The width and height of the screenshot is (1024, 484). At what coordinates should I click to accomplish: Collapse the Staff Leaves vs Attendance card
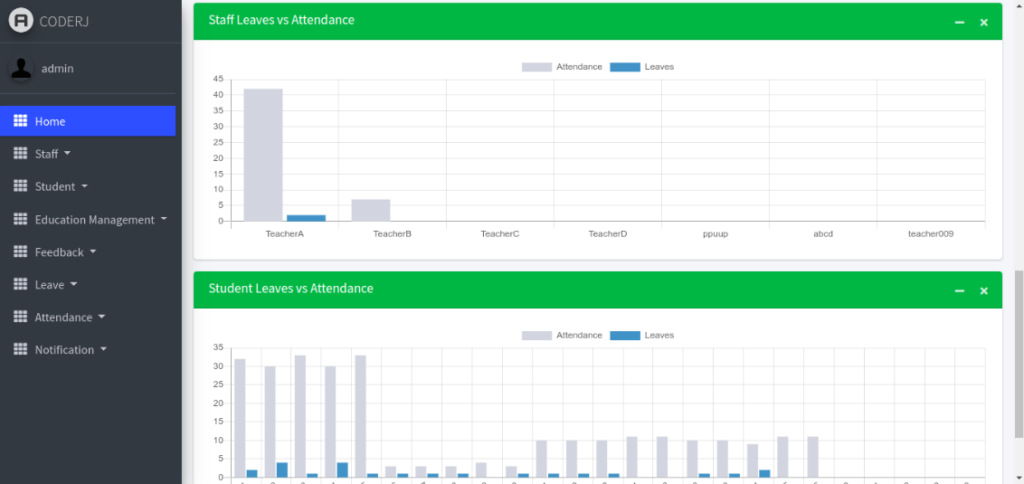click(959, 22)
